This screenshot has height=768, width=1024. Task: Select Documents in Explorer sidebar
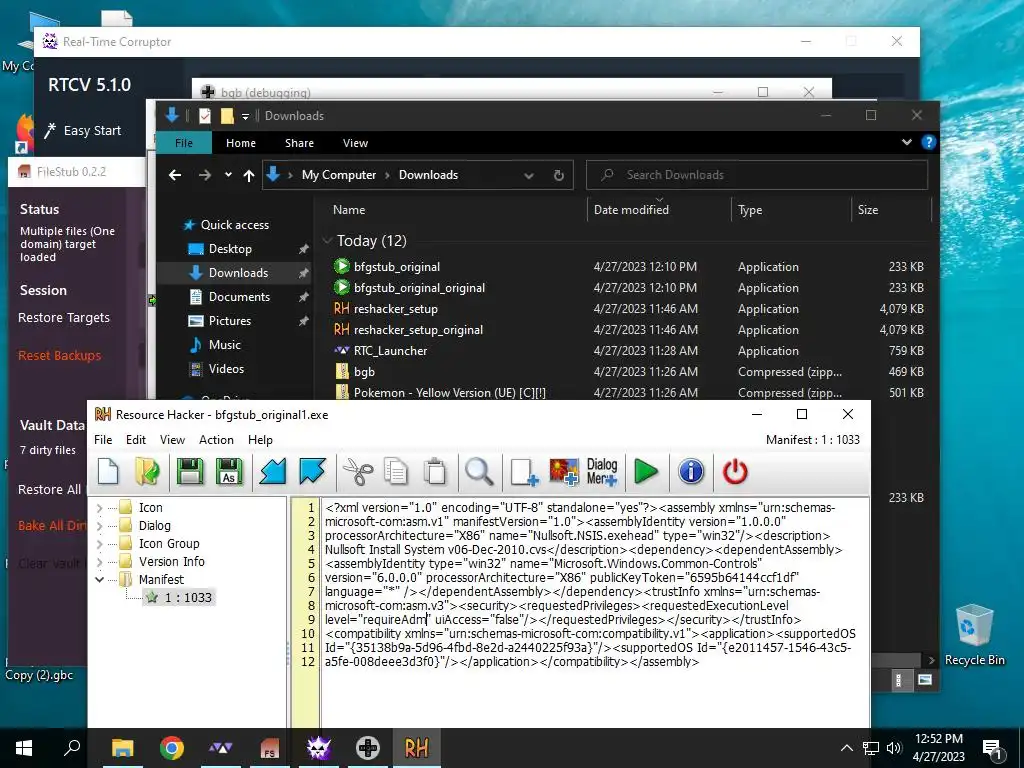[x=239, y=296]
